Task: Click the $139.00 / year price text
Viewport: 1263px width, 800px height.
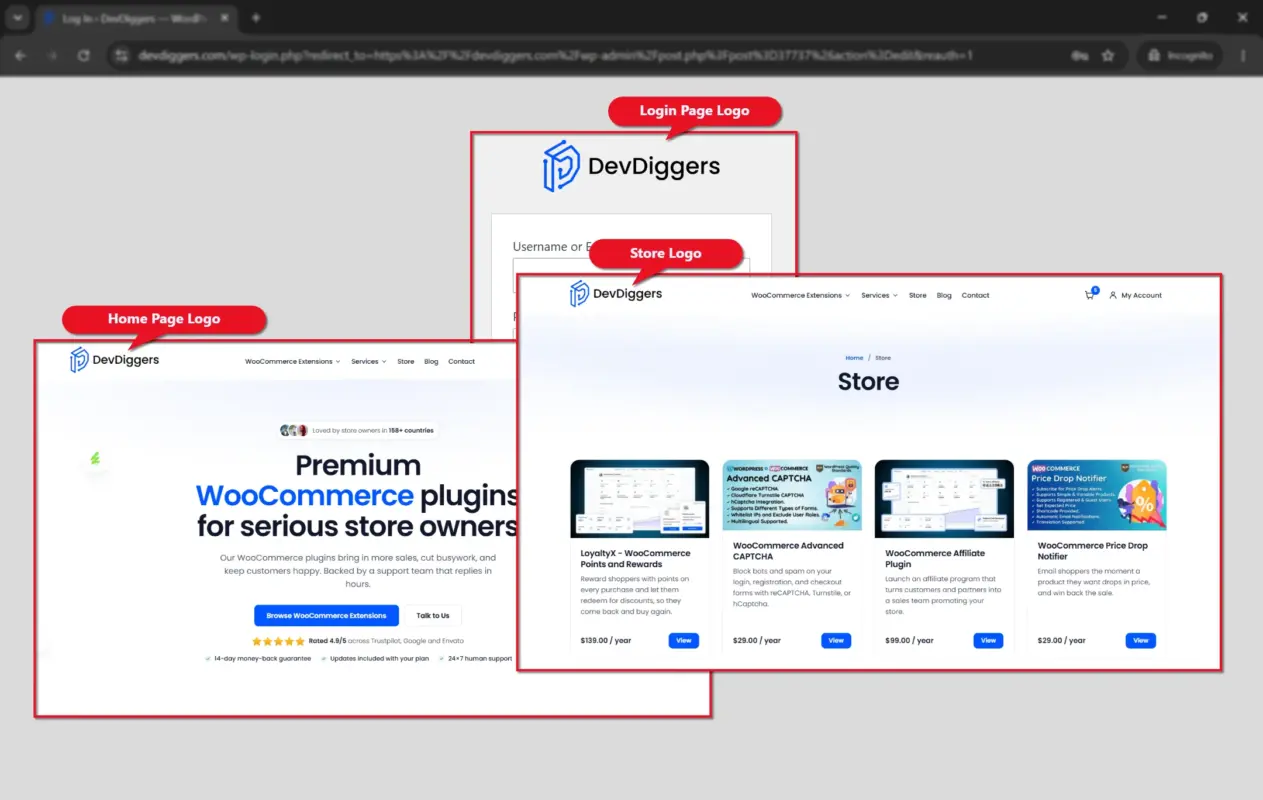Action: [606, 640]
